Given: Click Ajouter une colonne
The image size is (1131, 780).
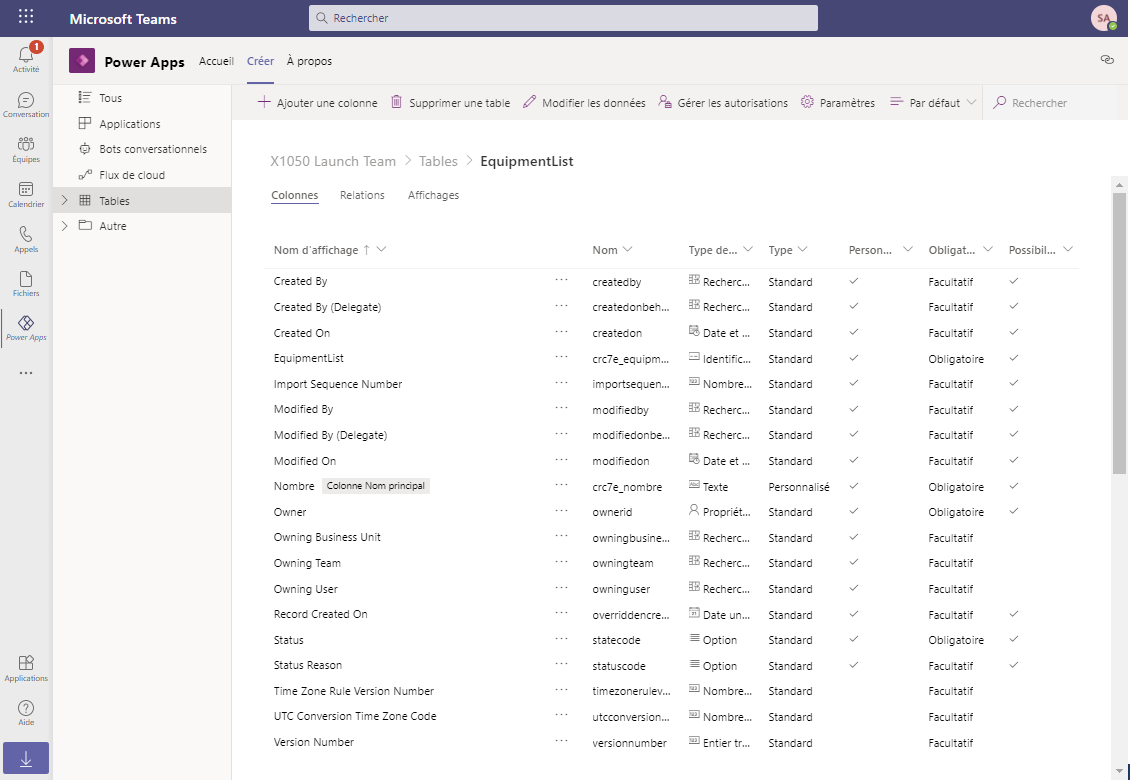Looking at the screenshot, I should pyautogui.click(x=317, y=102).
